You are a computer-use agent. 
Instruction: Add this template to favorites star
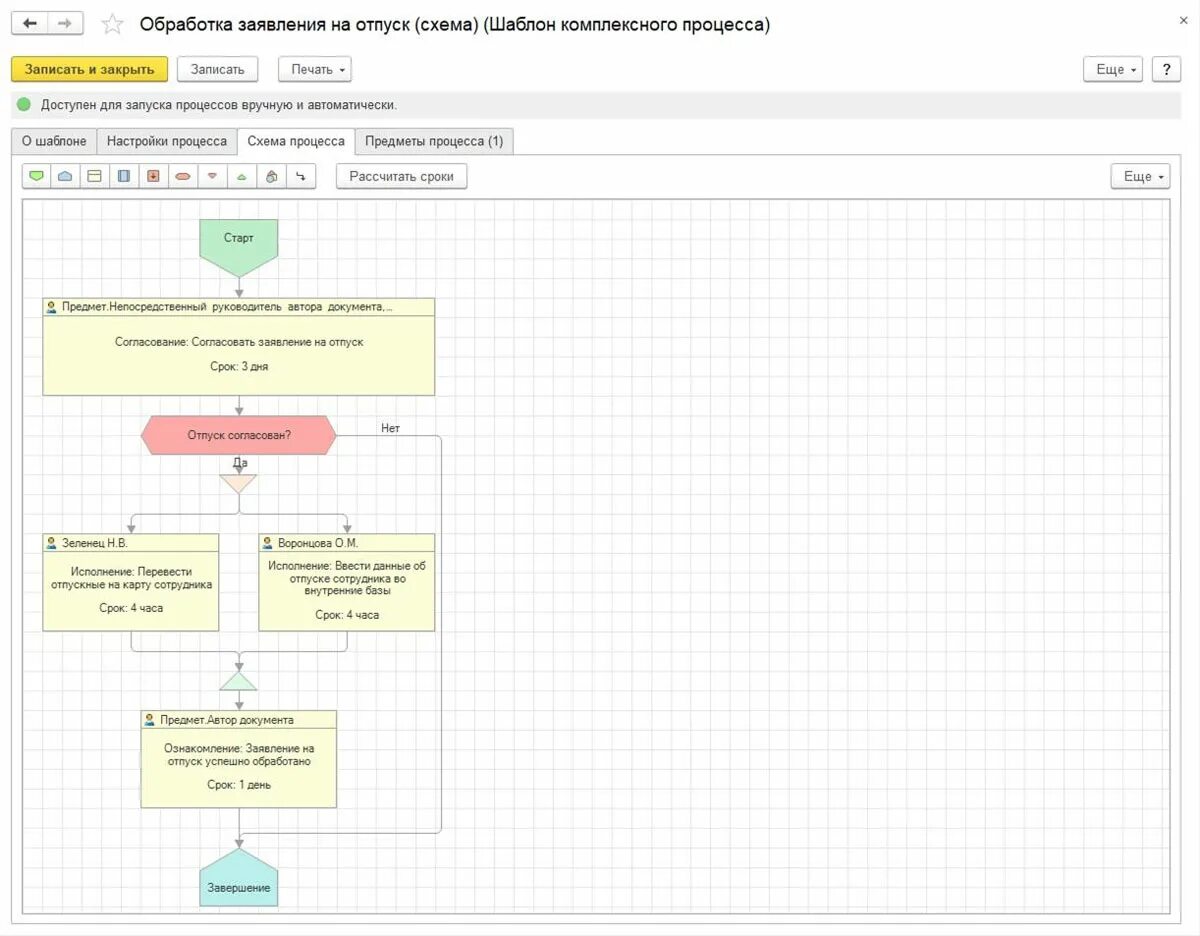(x=113, y=24)
